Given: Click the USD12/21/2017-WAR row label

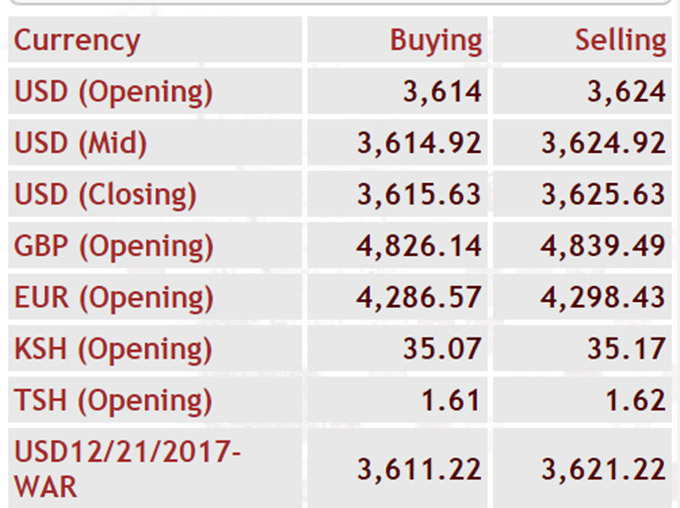Looking at the screenshot, I should pyautogui.click(x=128, y=469).
